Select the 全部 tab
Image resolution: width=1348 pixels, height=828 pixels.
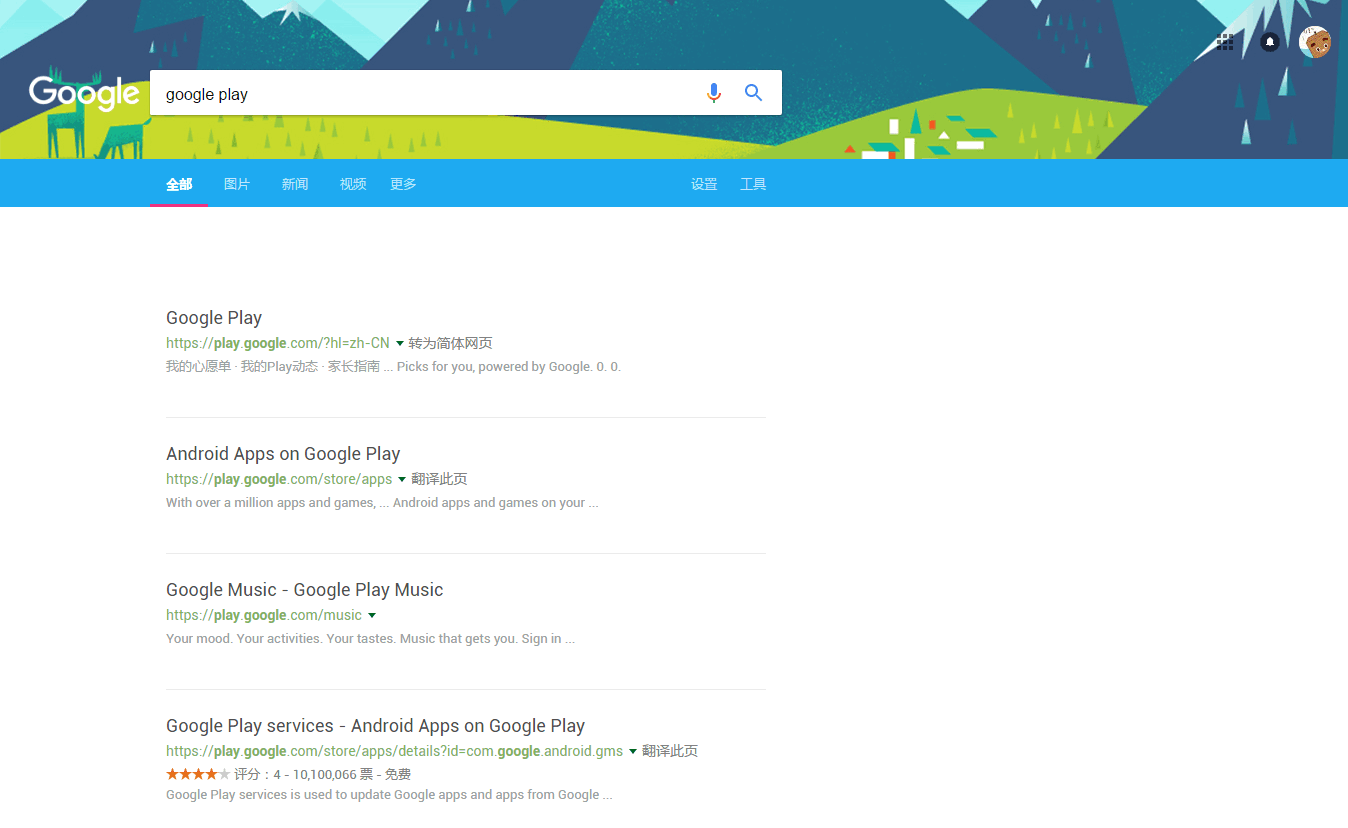point(179,184)
